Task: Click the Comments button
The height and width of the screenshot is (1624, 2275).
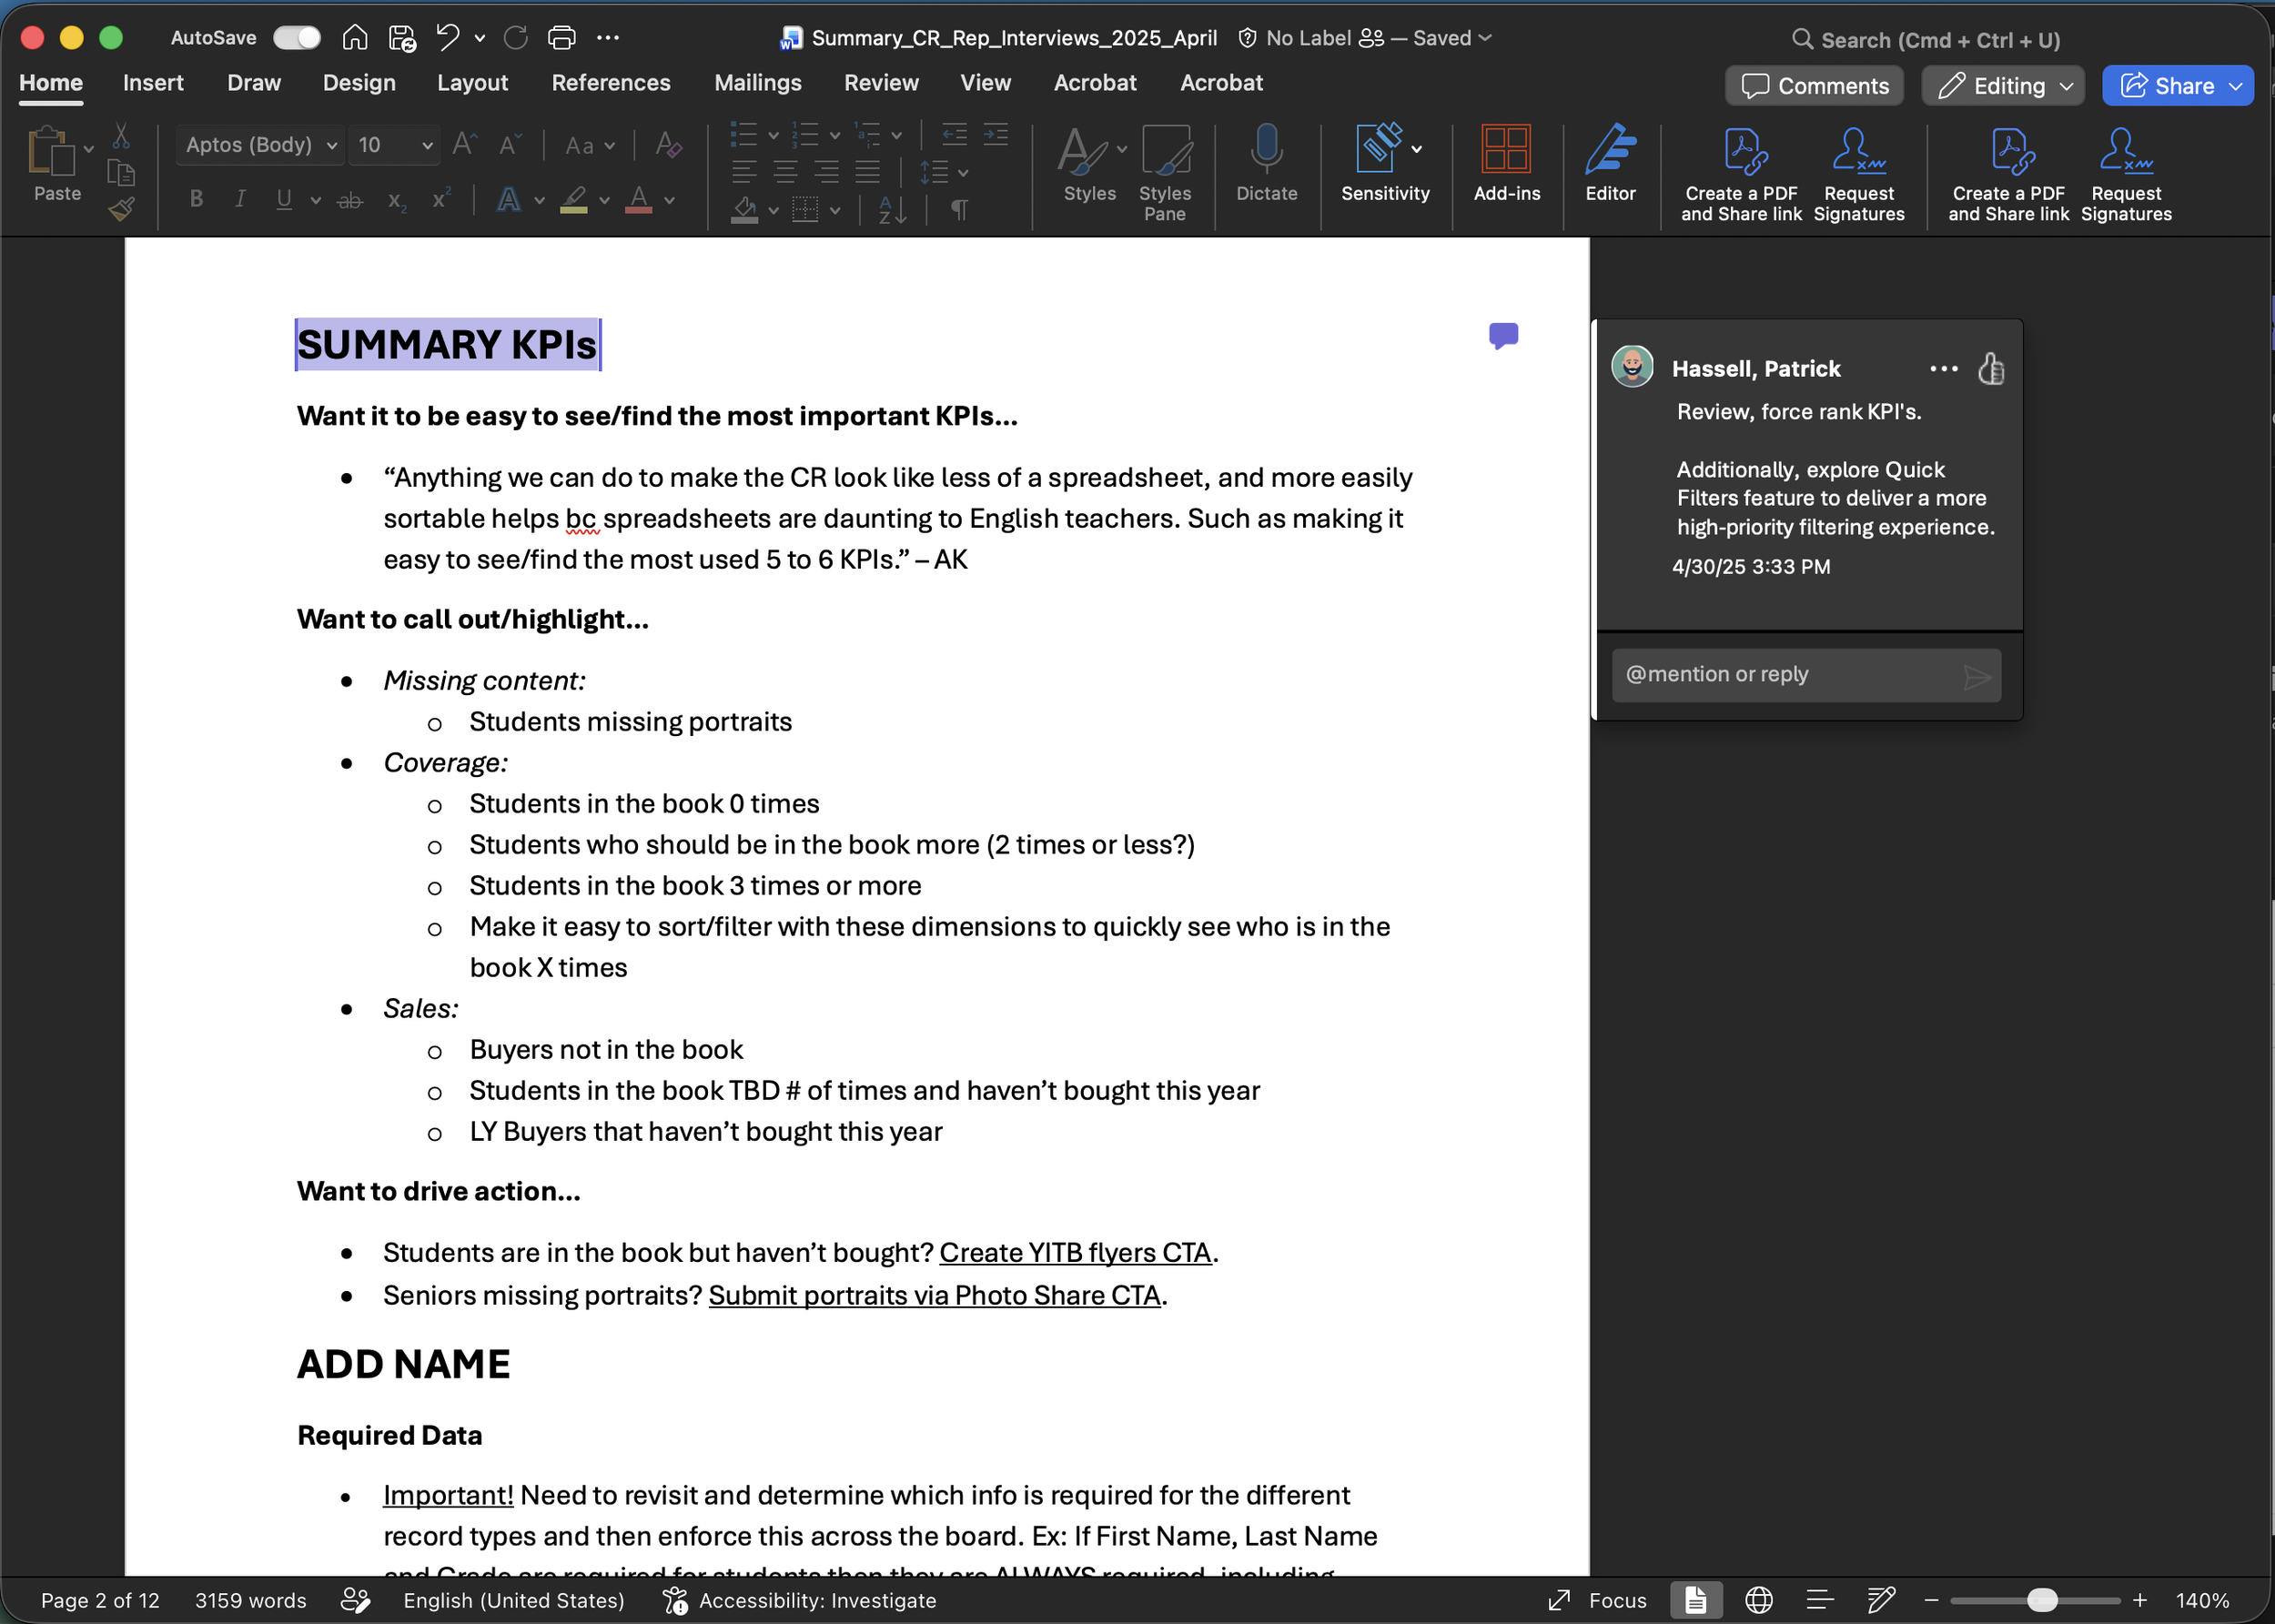Action: (x=1814, y=86)
